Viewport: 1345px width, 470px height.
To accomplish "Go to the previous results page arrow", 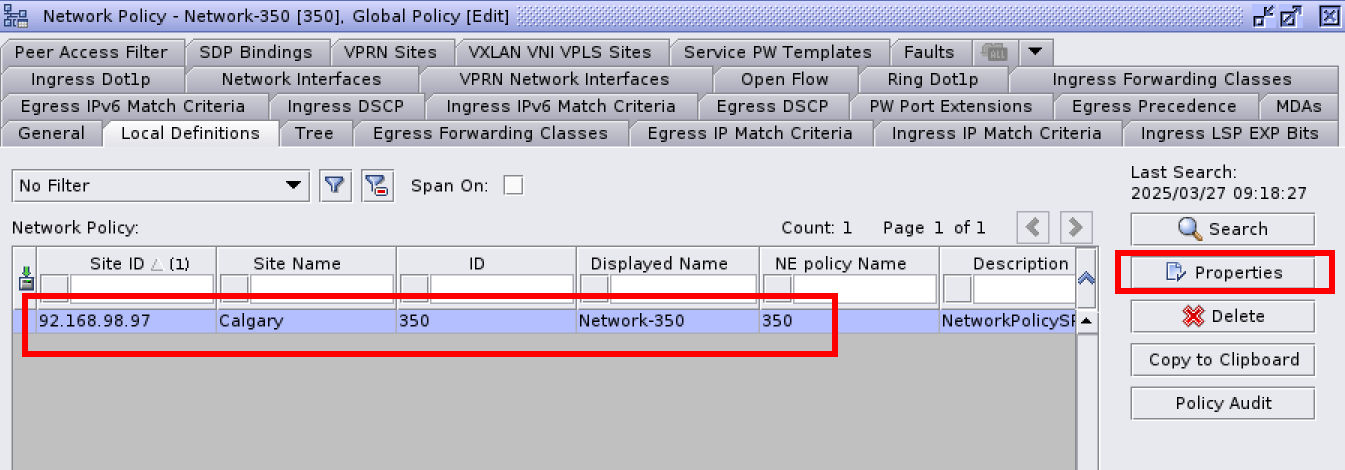I will tap(1033, 227).
